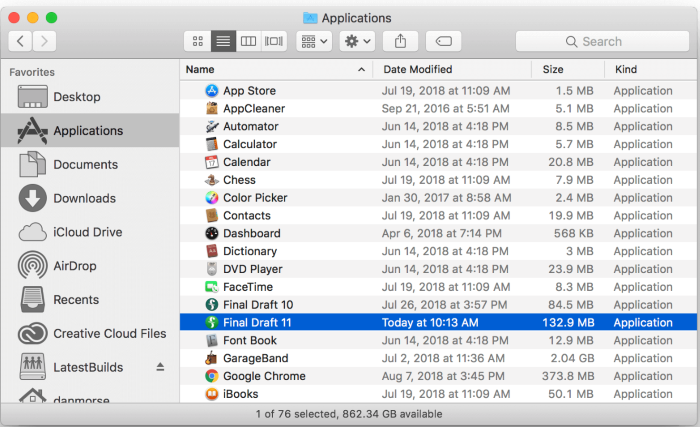Sort the list by Name column
Screen dimensions: 700x427
coord(270,70)
